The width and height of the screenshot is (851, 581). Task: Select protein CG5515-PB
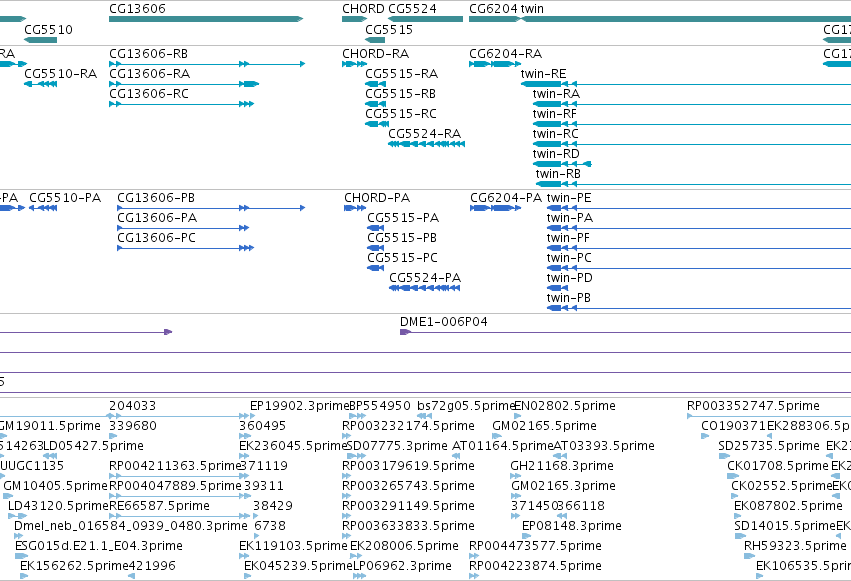coord(402,238)
